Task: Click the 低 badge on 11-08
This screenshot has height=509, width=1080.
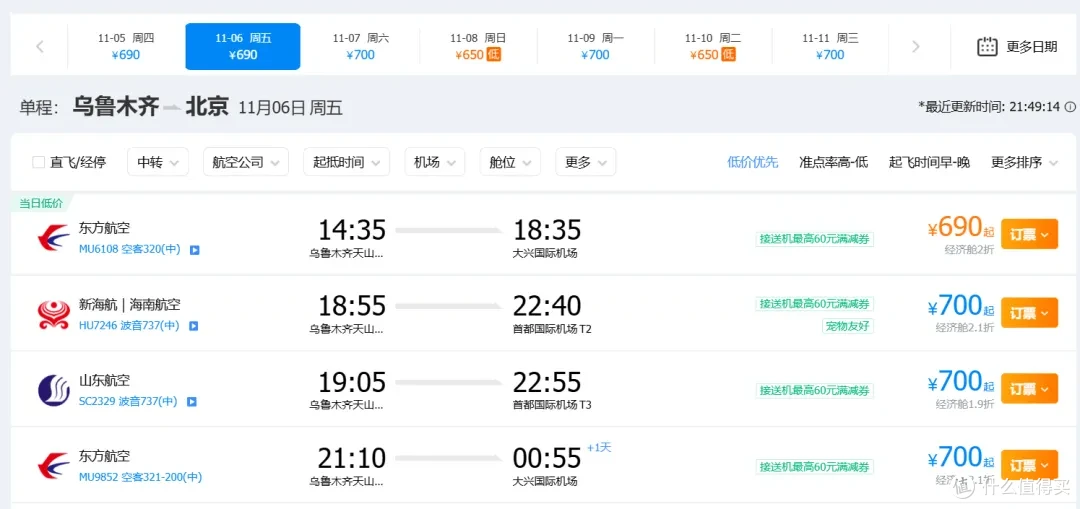Action: [x=494, y=54]
